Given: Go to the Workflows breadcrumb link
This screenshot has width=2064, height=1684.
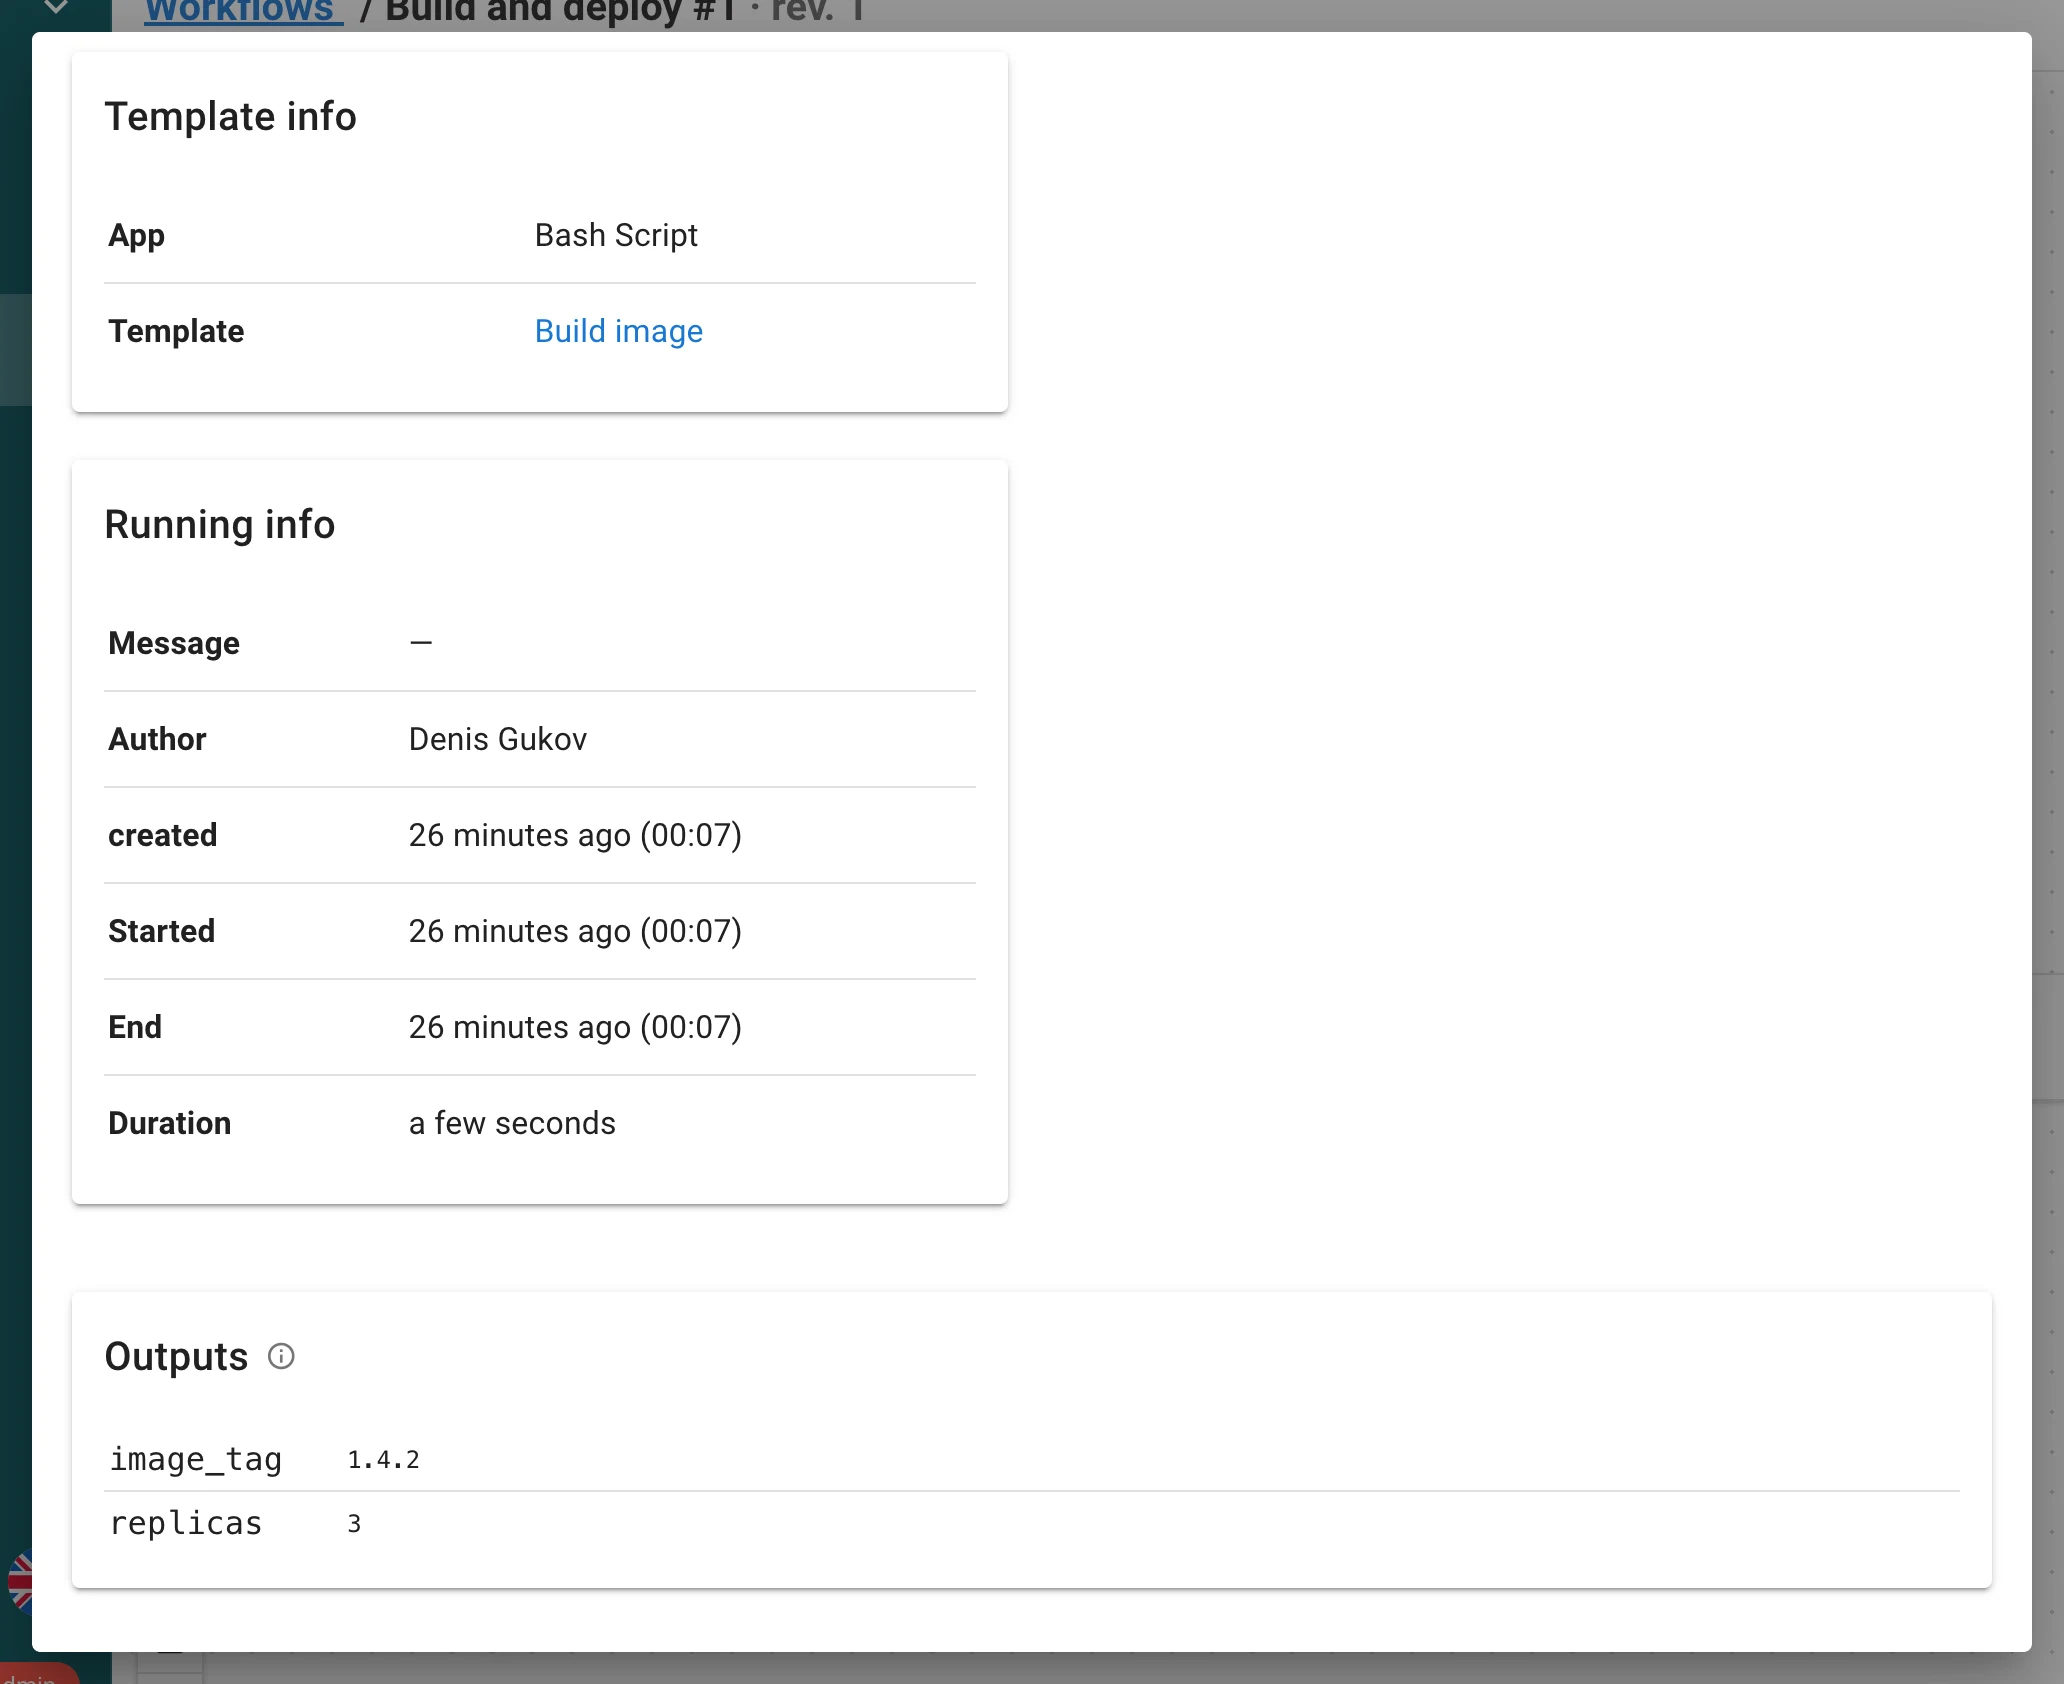Looking at the screenshot, I should [243, 12].
